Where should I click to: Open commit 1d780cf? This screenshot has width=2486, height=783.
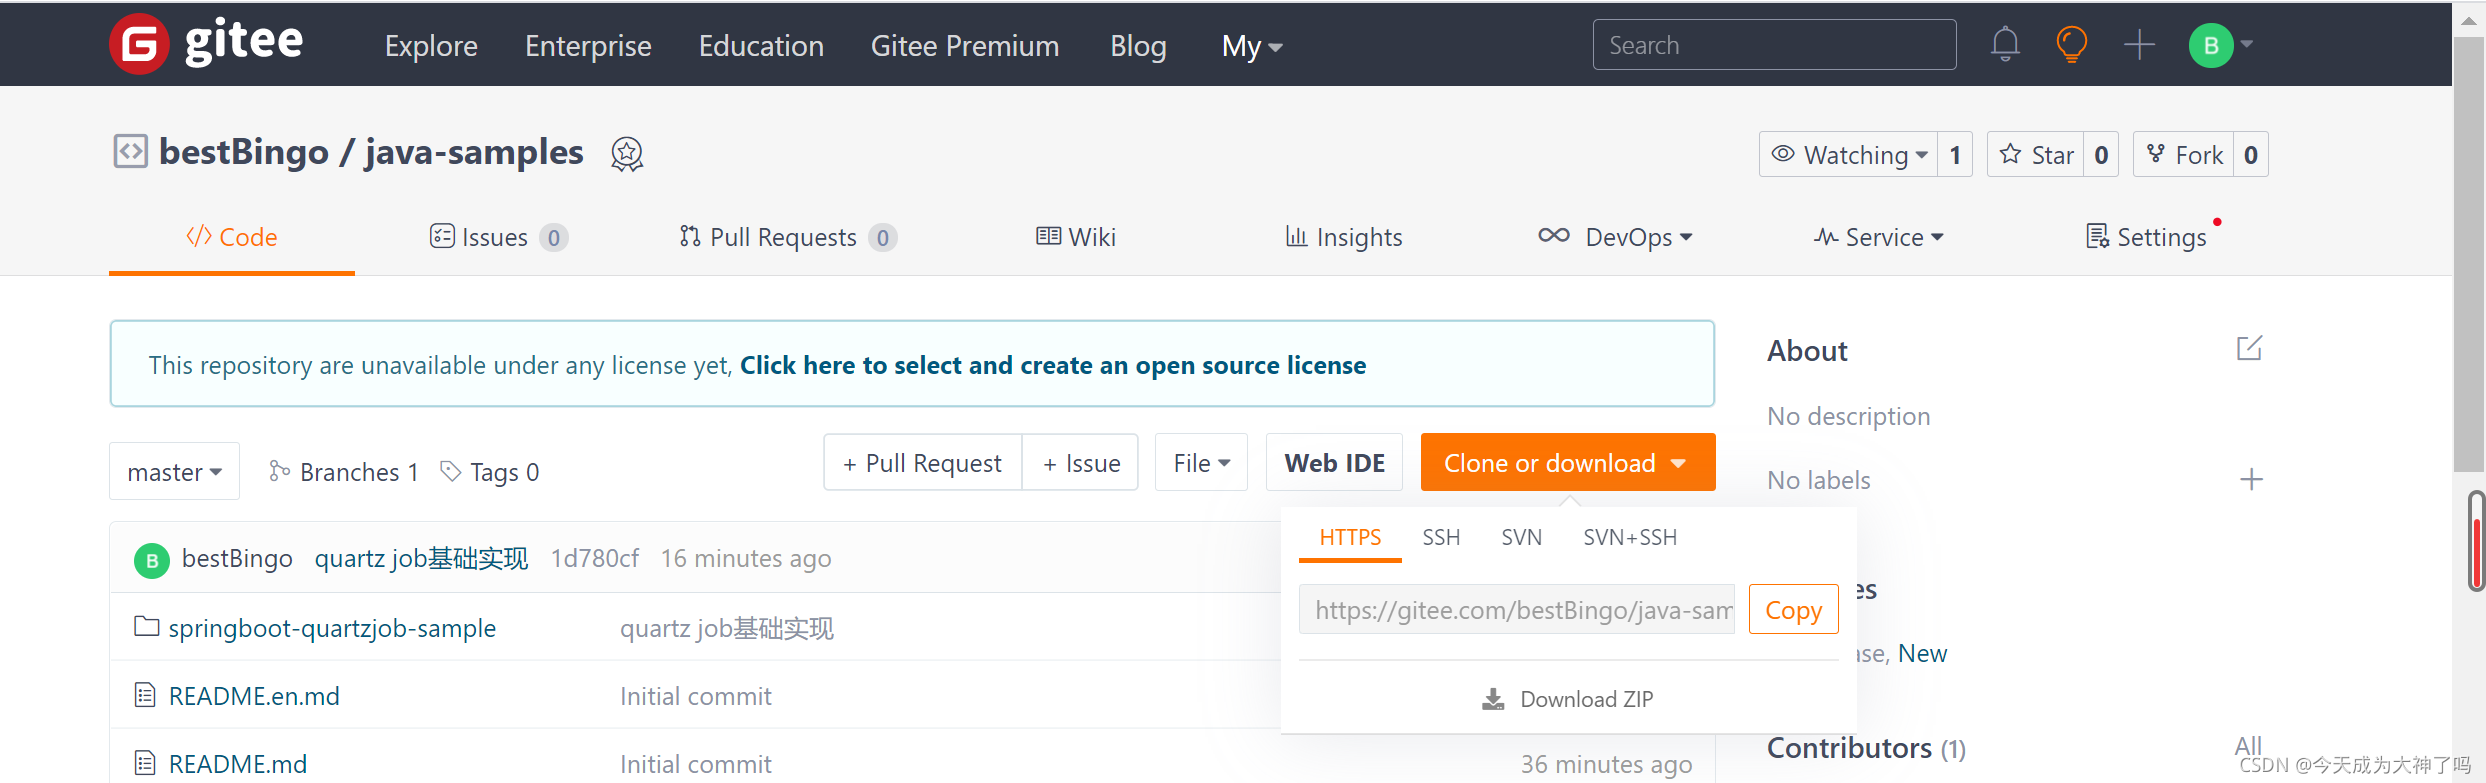point(595,558)
